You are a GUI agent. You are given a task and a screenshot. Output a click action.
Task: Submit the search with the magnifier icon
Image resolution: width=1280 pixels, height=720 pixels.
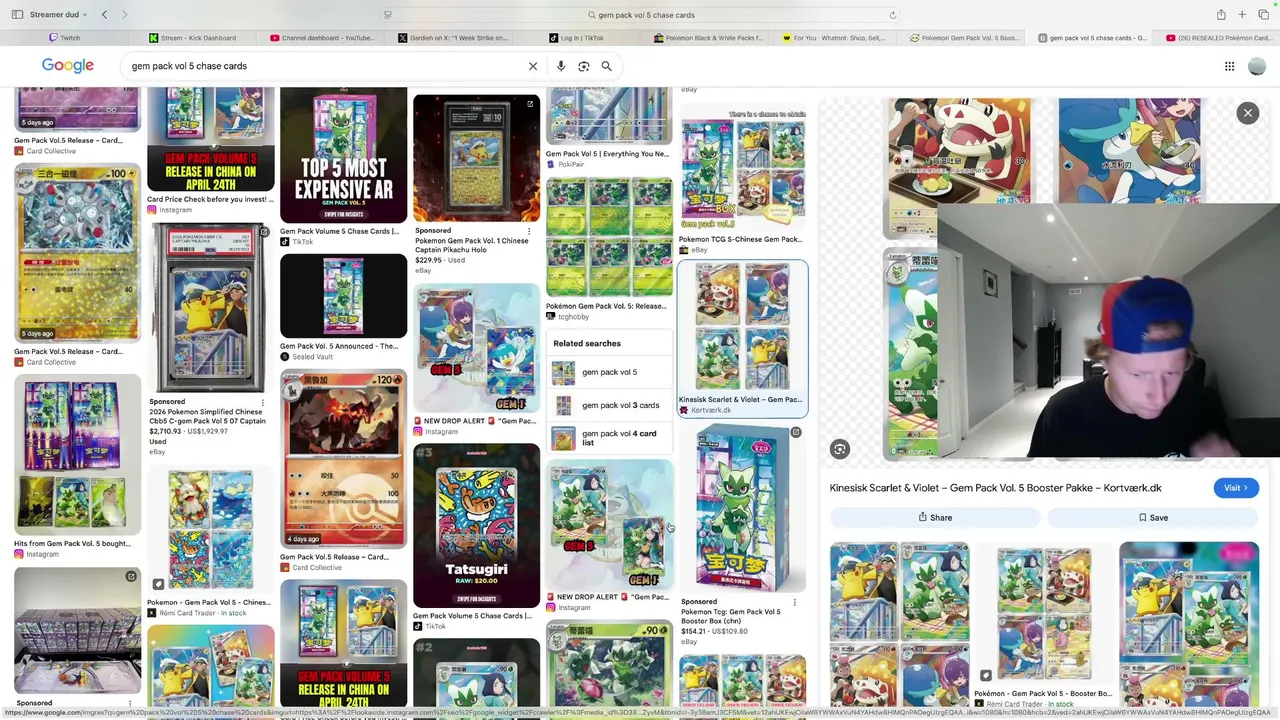point(606,66)
